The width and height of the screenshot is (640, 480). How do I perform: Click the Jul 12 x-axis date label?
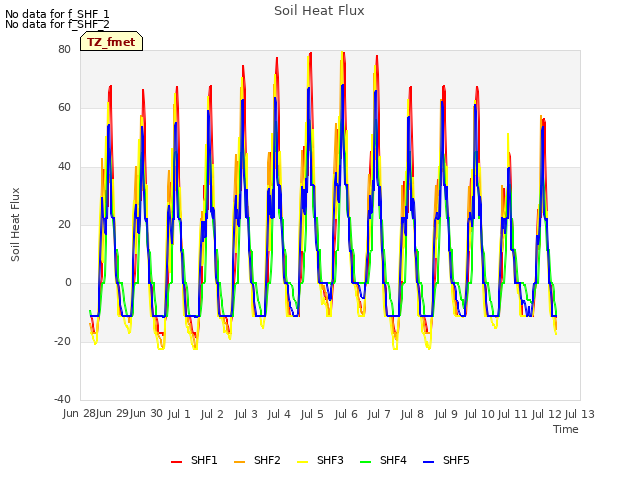547,414
